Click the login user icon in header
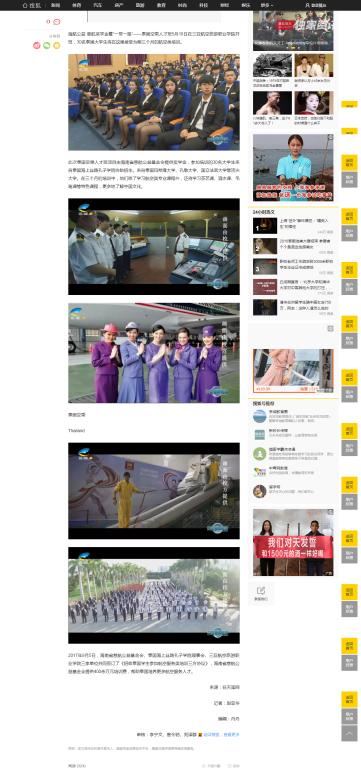The image size is (361, 768). pyautogui.click(x=308, y=5)
